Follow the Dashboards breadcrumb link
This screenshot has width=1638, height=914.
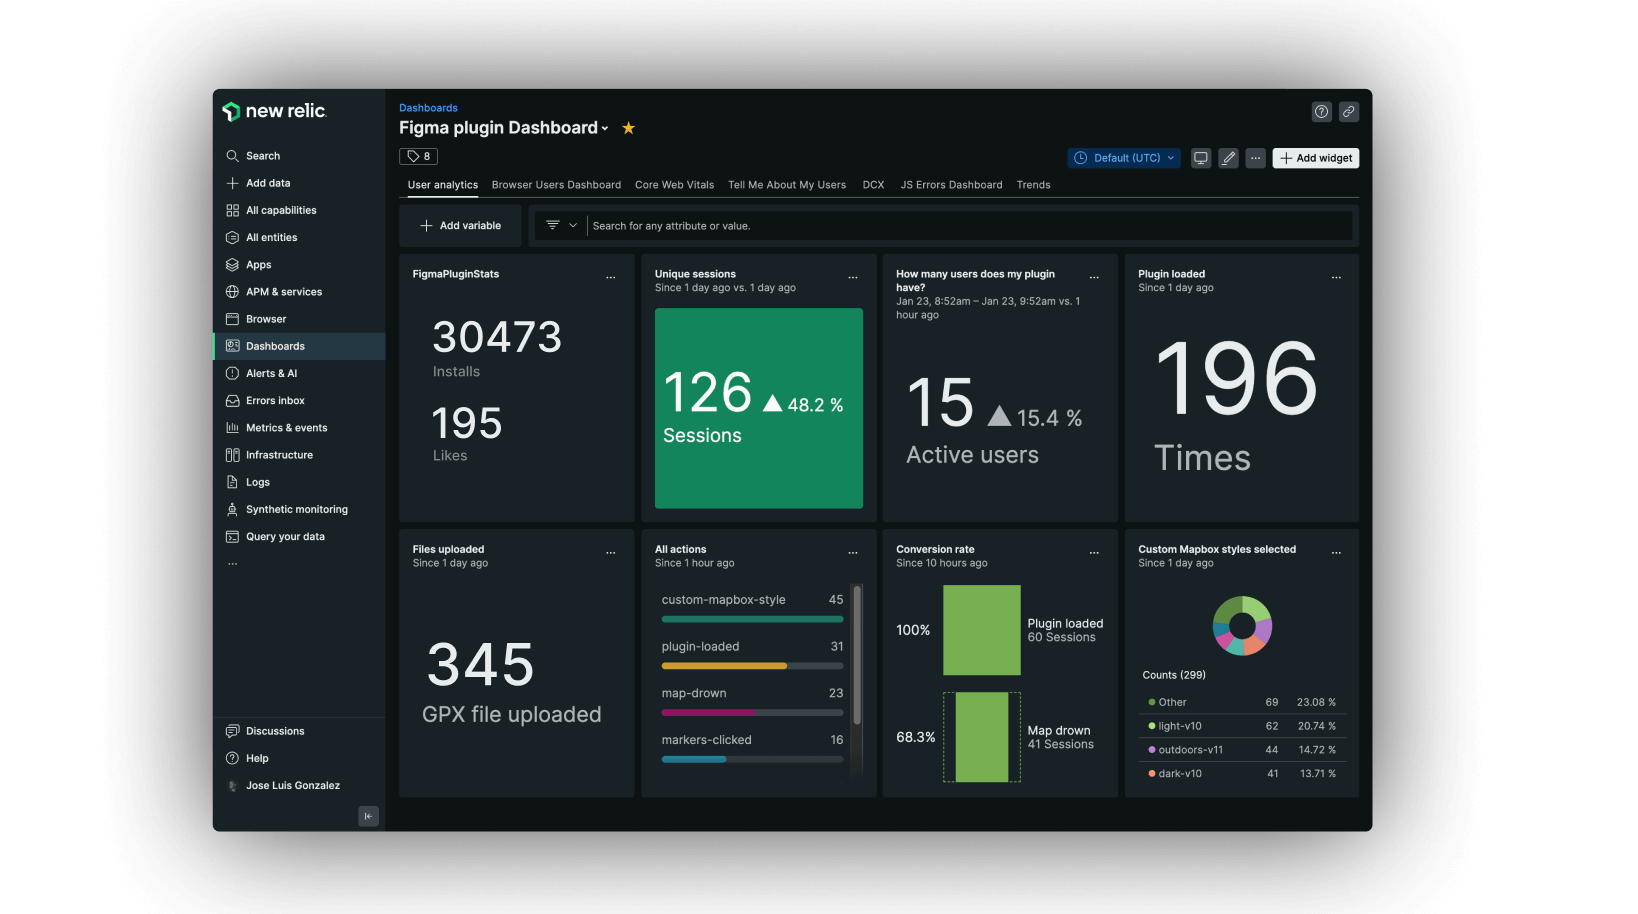428,108
